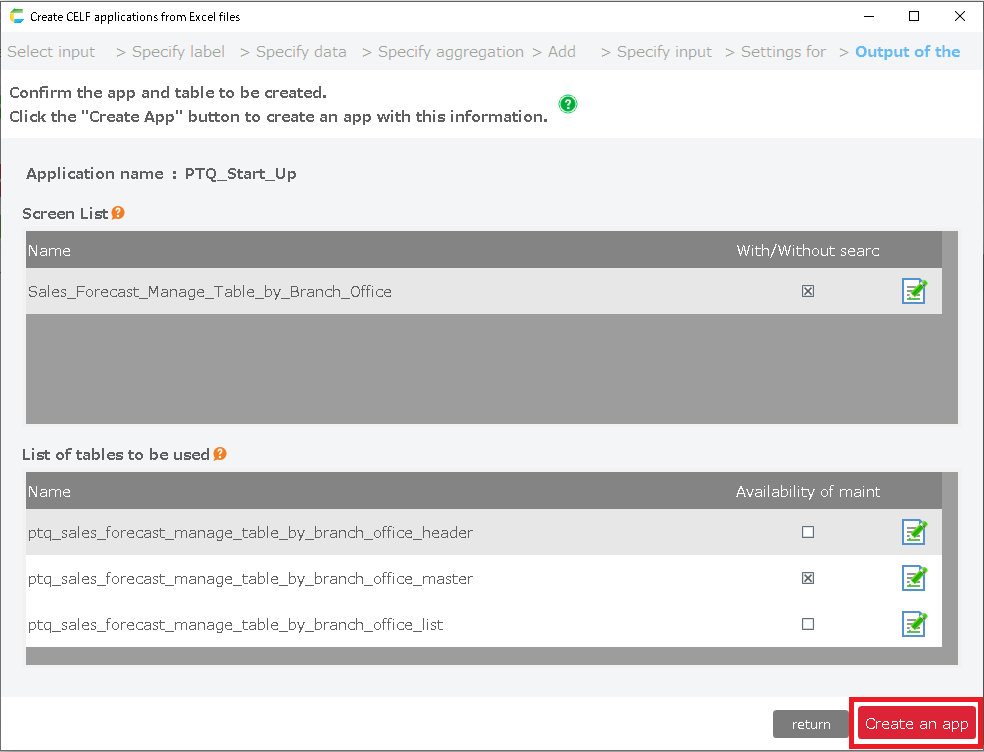Viewport: 984px width, 752px height.
Task: Open edit icon for branch_office_master table
Action: click(914, 578)
